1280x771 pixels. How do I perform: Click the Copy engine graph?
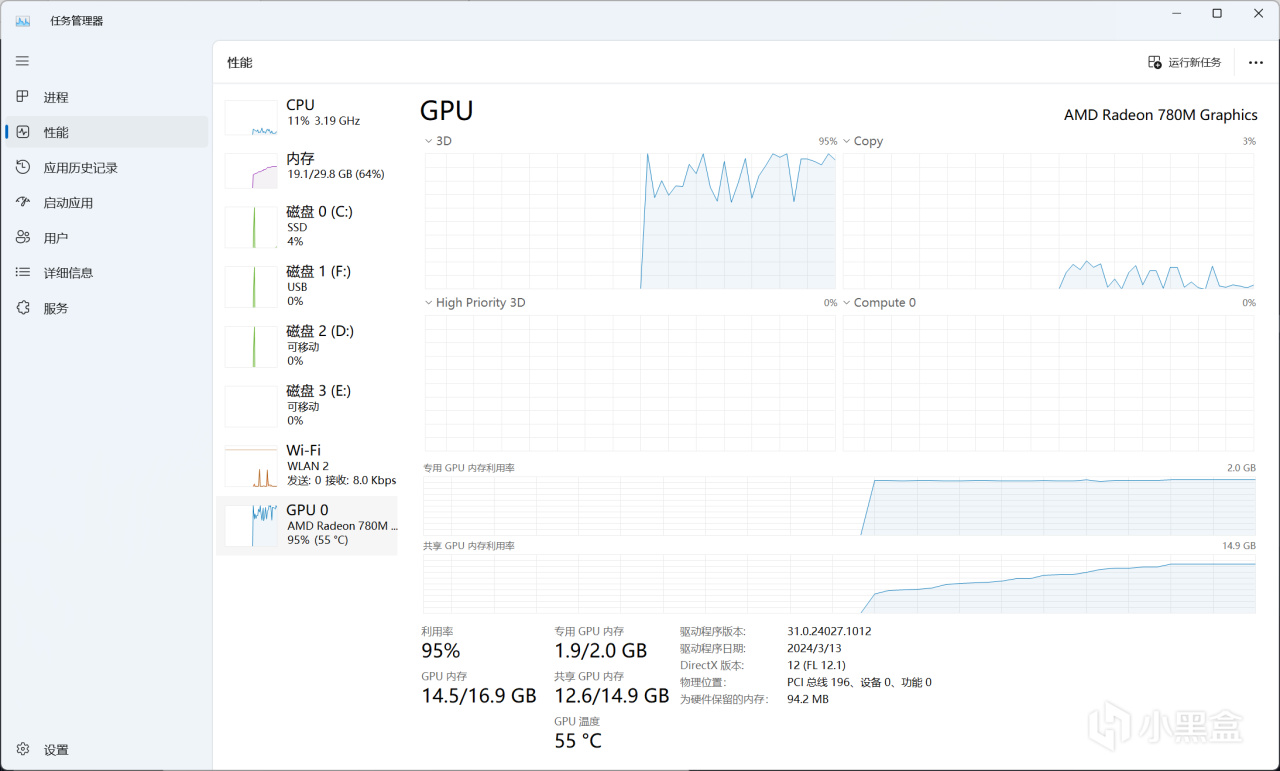(1048, 221)
